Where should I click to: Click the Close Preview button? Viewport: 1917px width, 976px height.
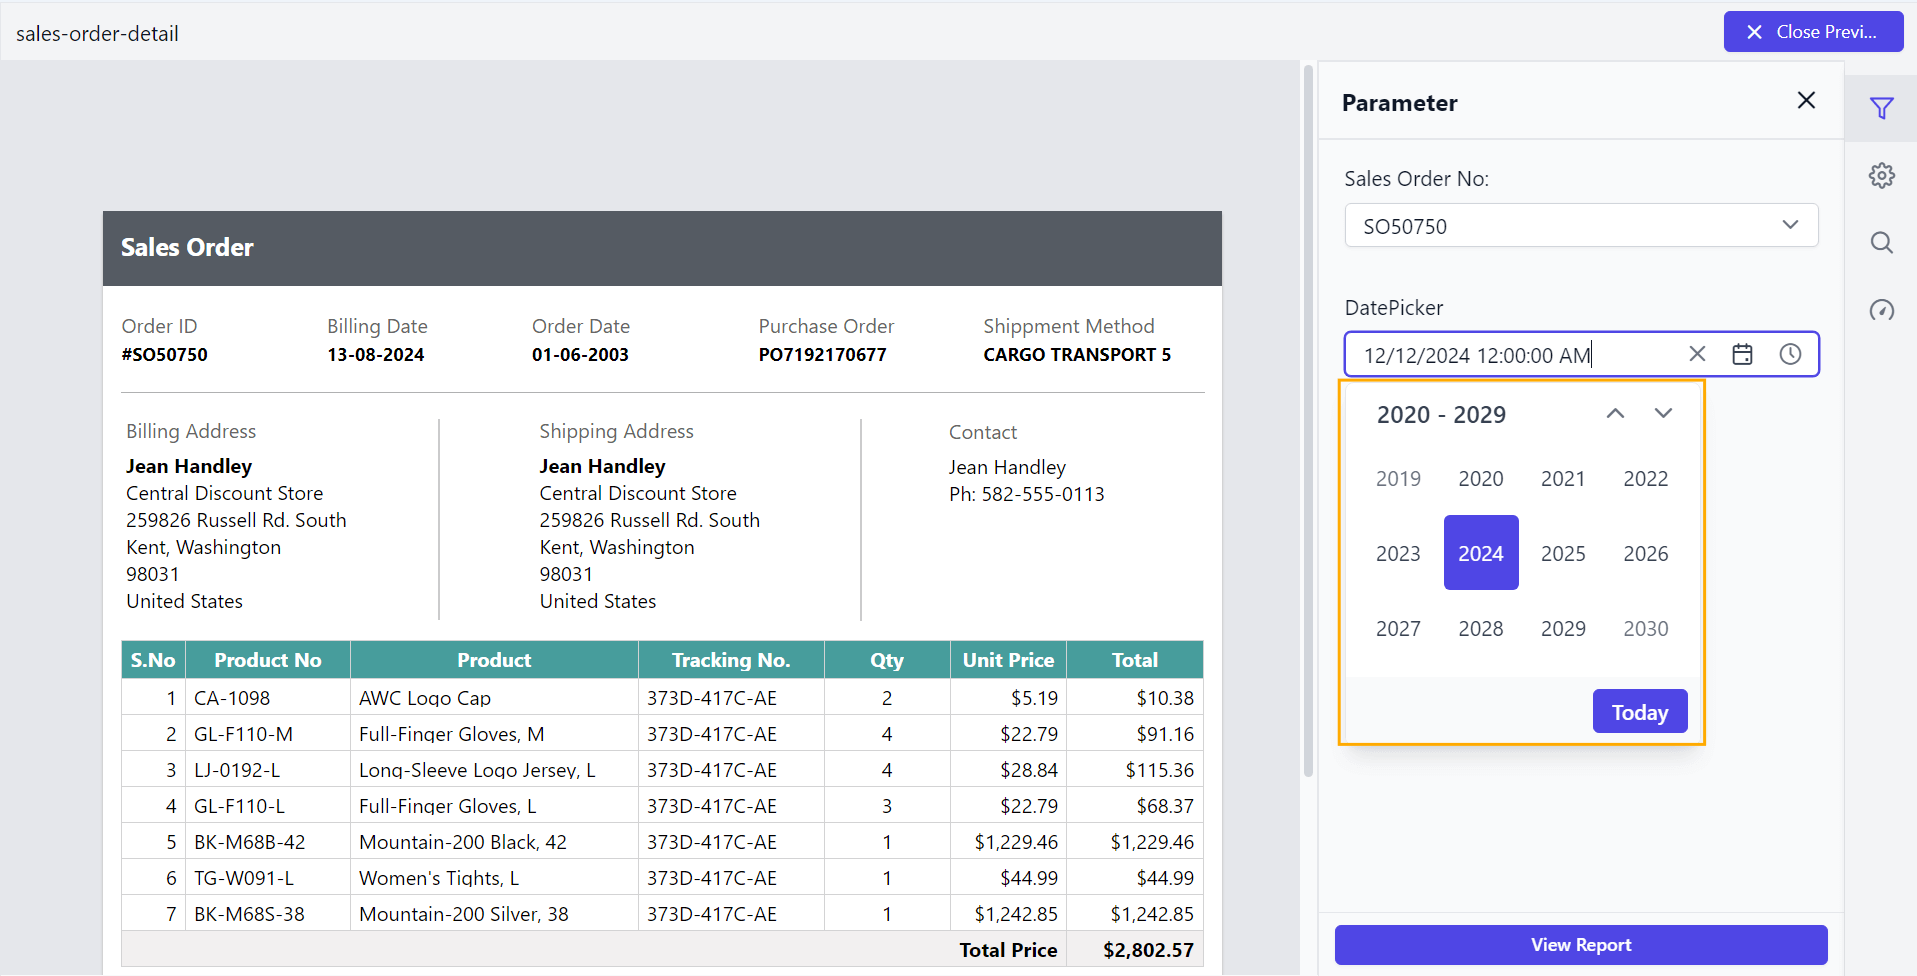[1812, 31]
